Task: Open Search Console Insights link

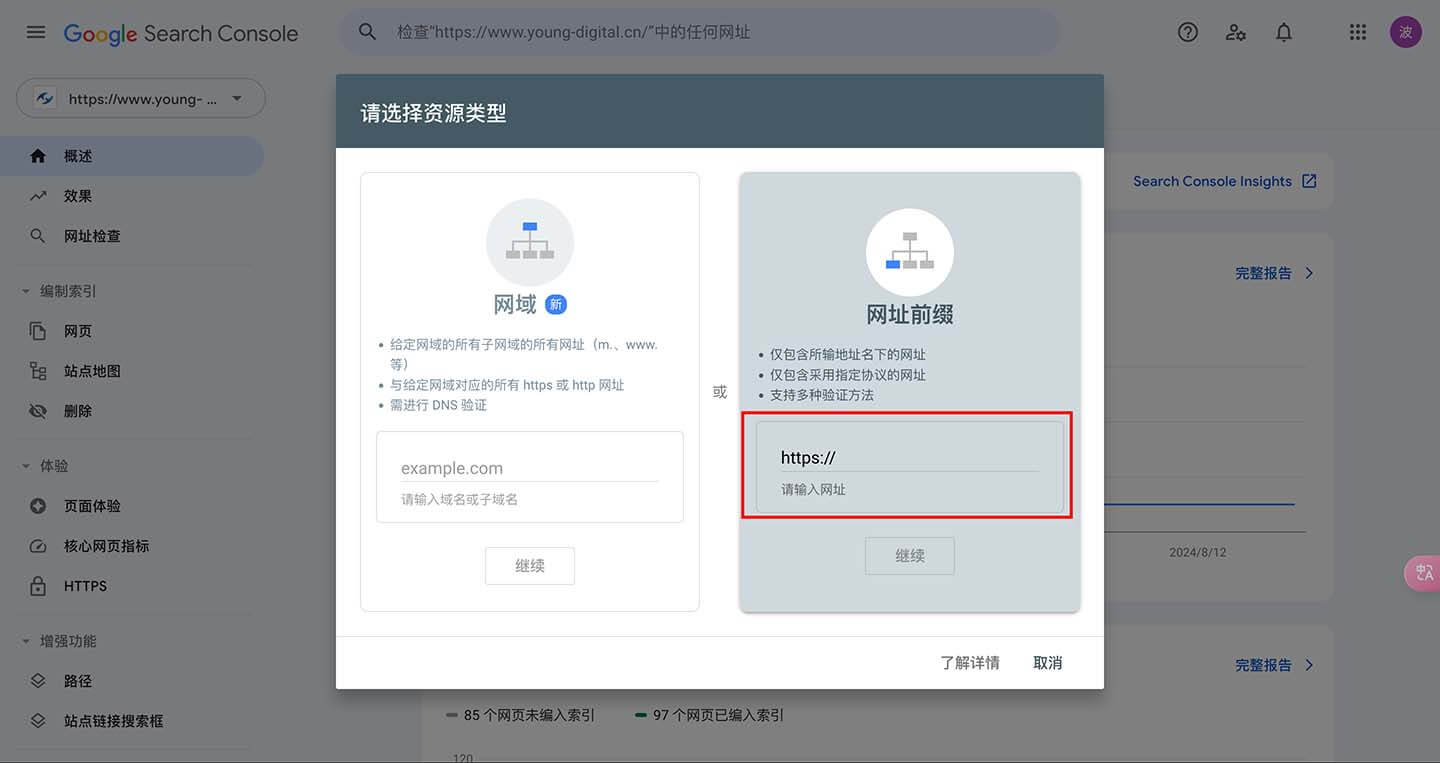Action: [x=1225, y=181]
